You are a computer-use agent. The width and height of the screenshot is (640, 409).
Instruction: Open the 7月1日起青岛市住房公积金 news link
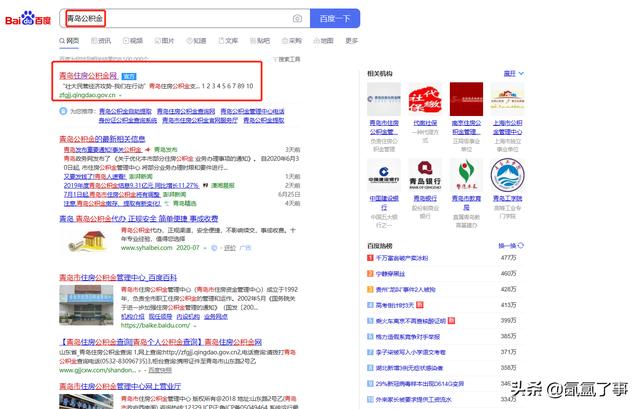pos(112,194)
